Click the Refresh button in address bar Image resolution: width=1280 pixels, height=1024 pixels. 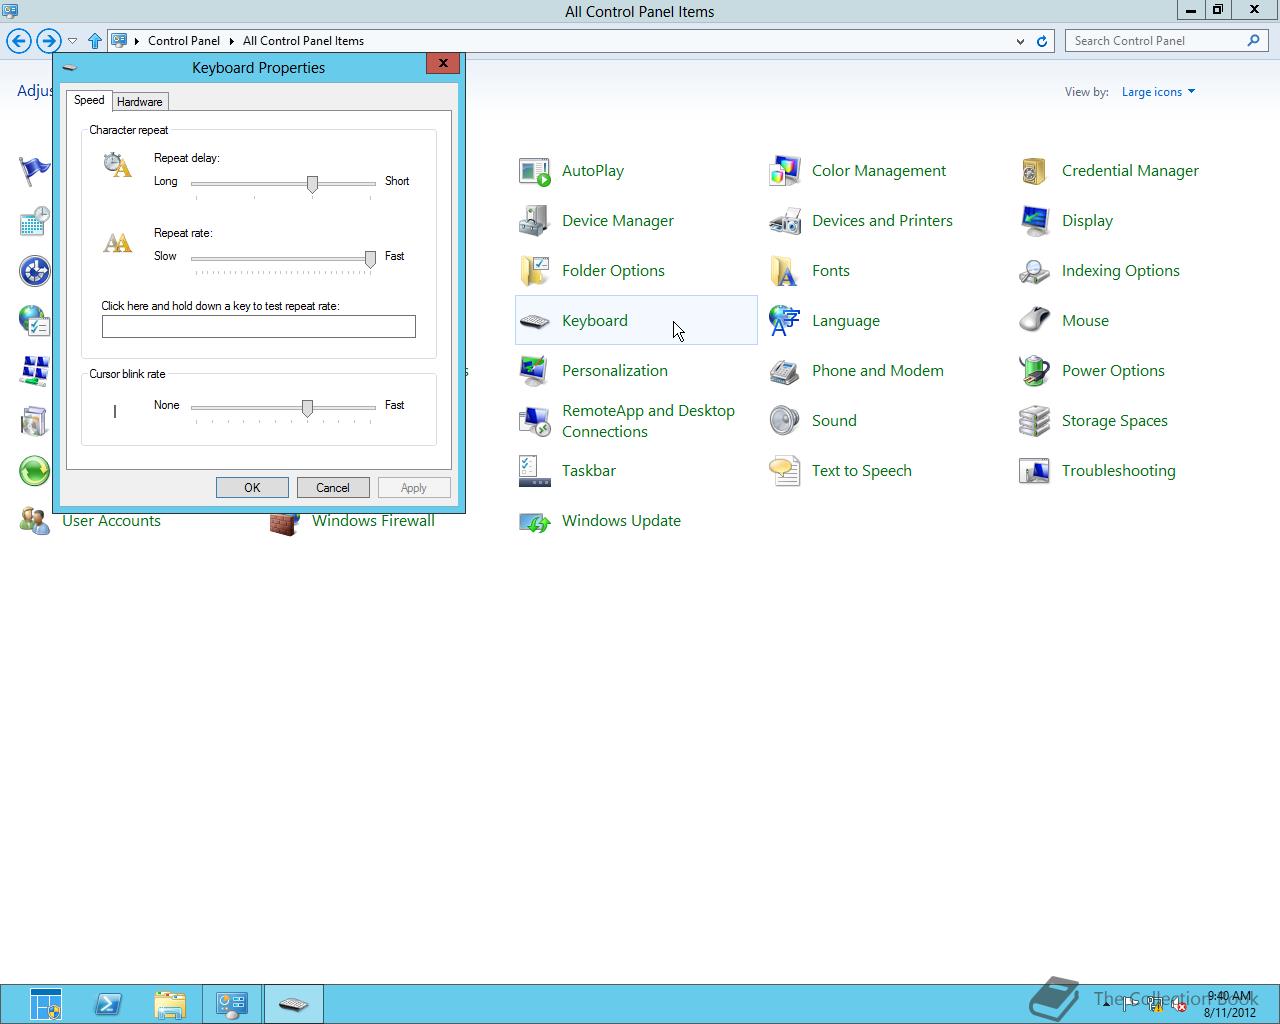1041,41
